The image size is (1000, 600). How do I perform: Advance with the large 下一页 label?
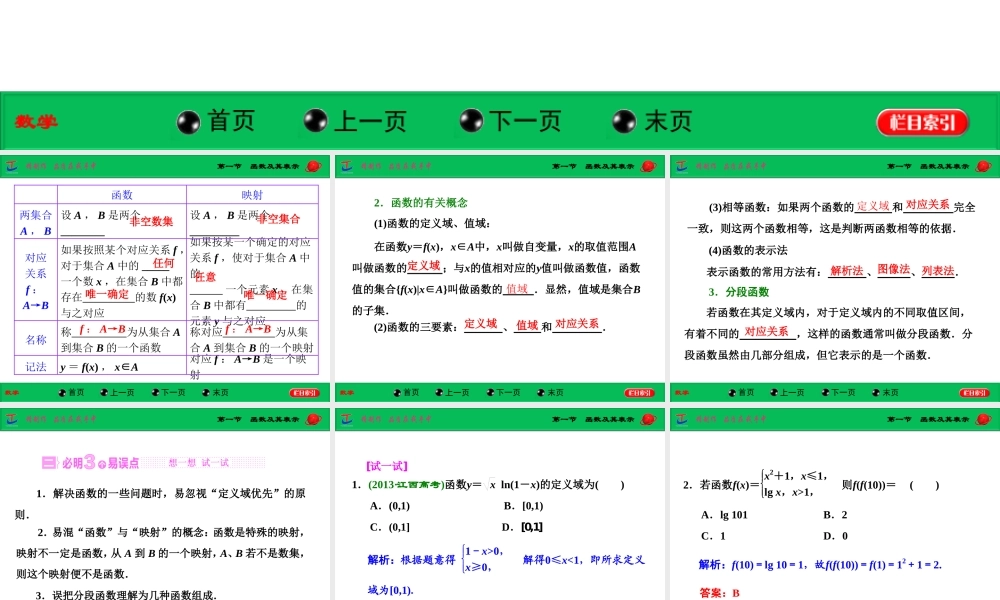click(x=526, y=121)
